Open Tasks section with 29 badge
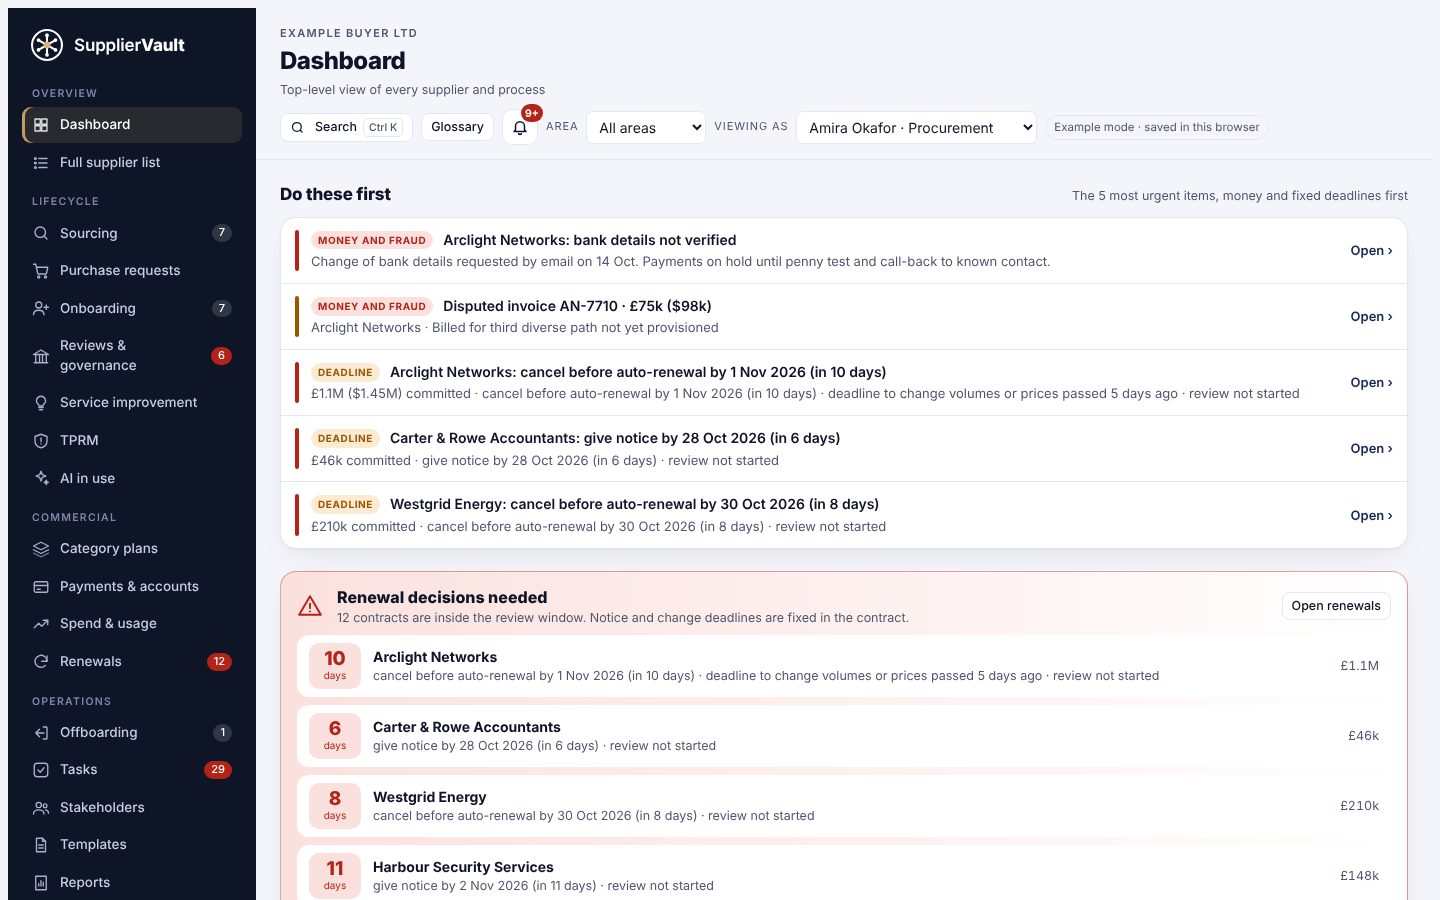 pyautogui.click(x=132, y=770)
